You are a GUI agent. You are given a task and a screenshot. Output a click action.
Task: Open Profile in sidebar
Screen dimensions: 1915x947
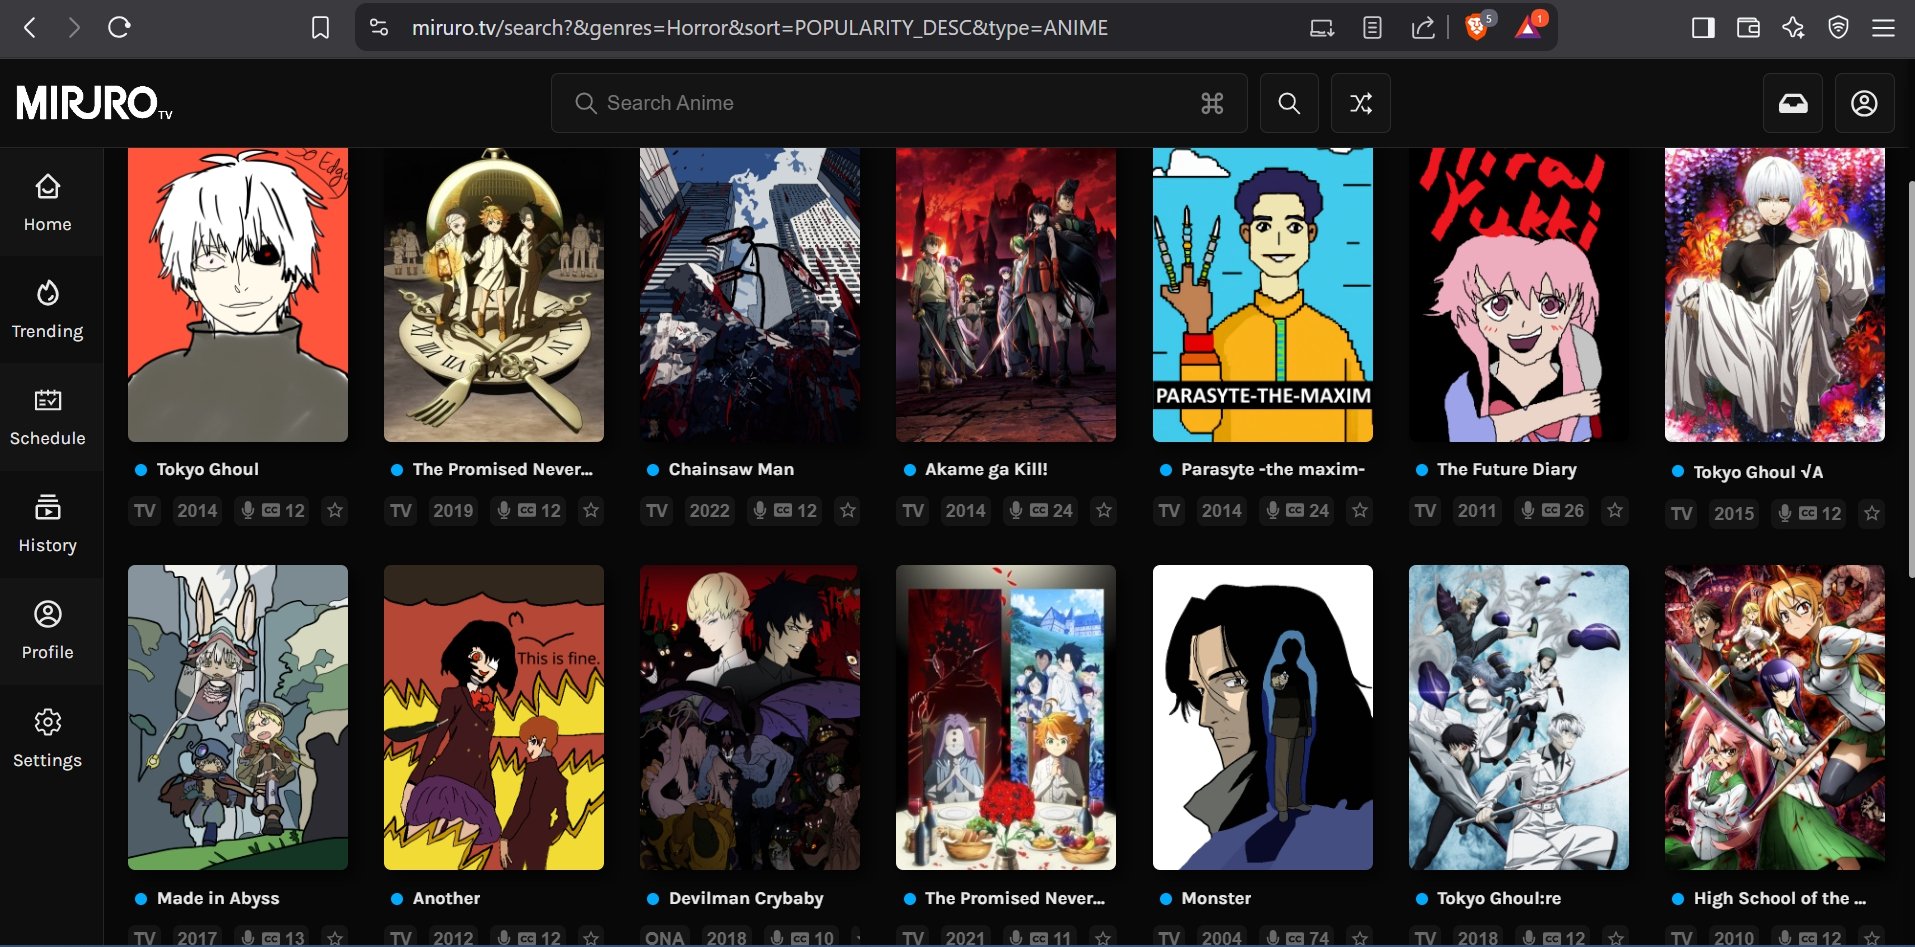point(48,631)
